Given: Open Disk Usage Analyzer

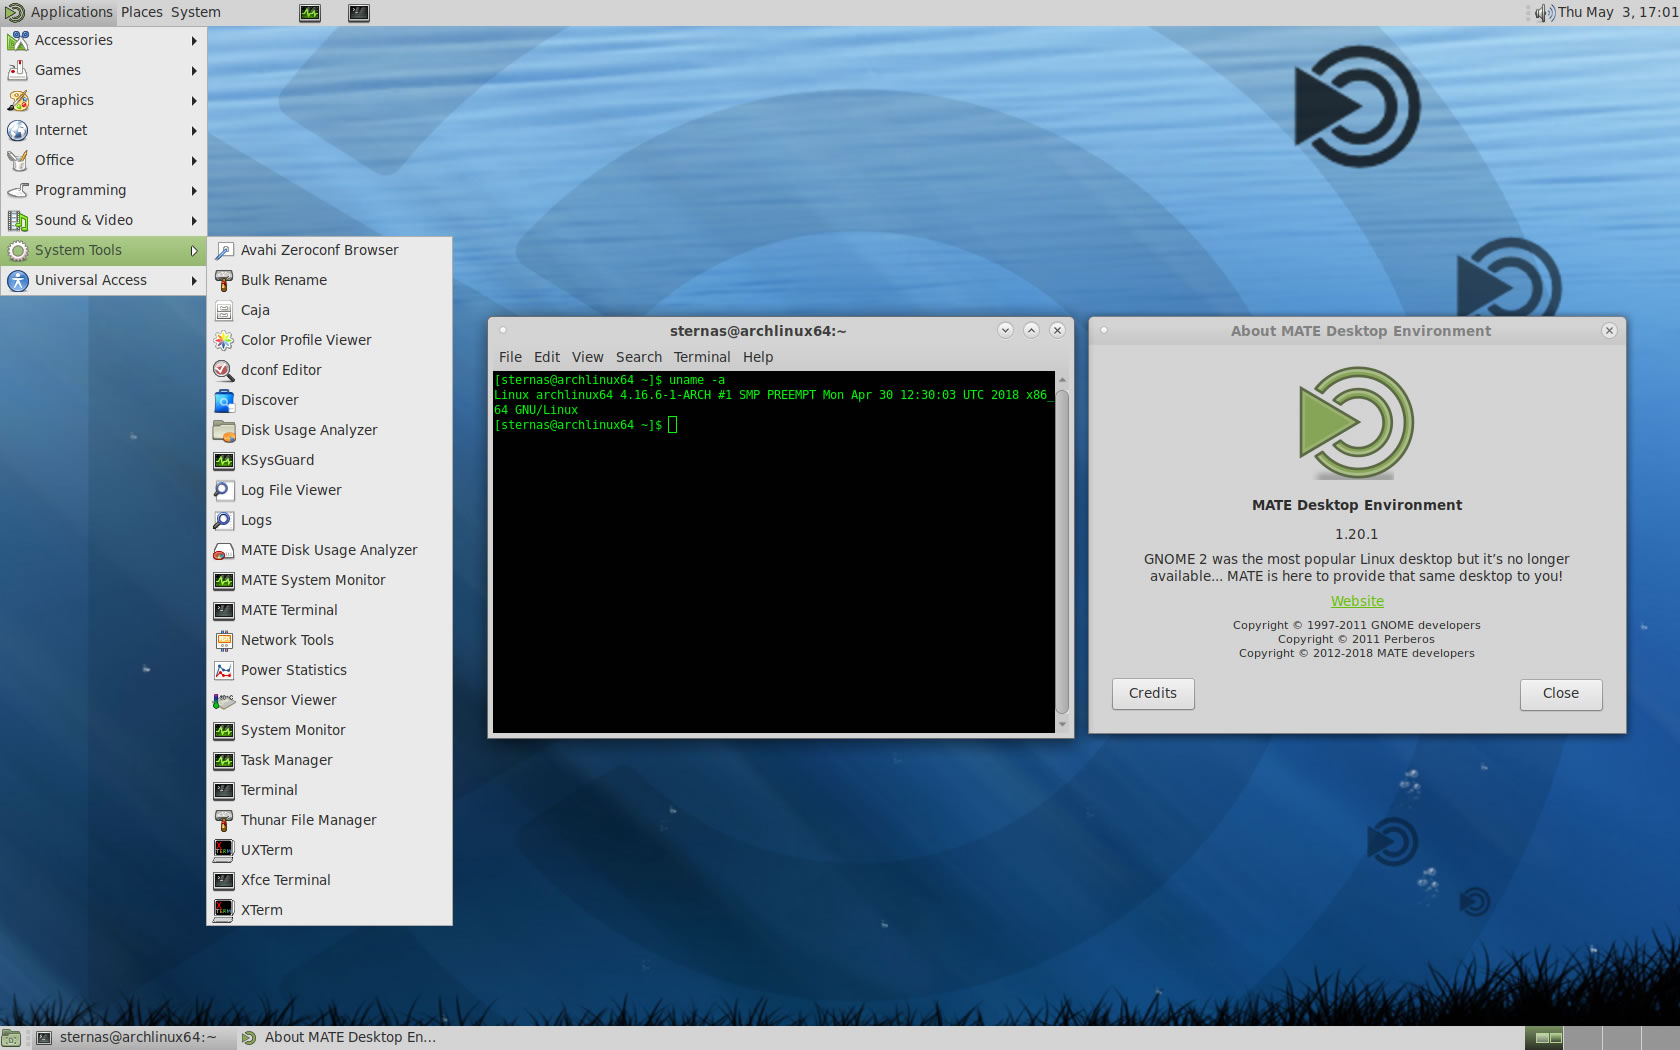Looking at the screenshot, I should (329, 430).
